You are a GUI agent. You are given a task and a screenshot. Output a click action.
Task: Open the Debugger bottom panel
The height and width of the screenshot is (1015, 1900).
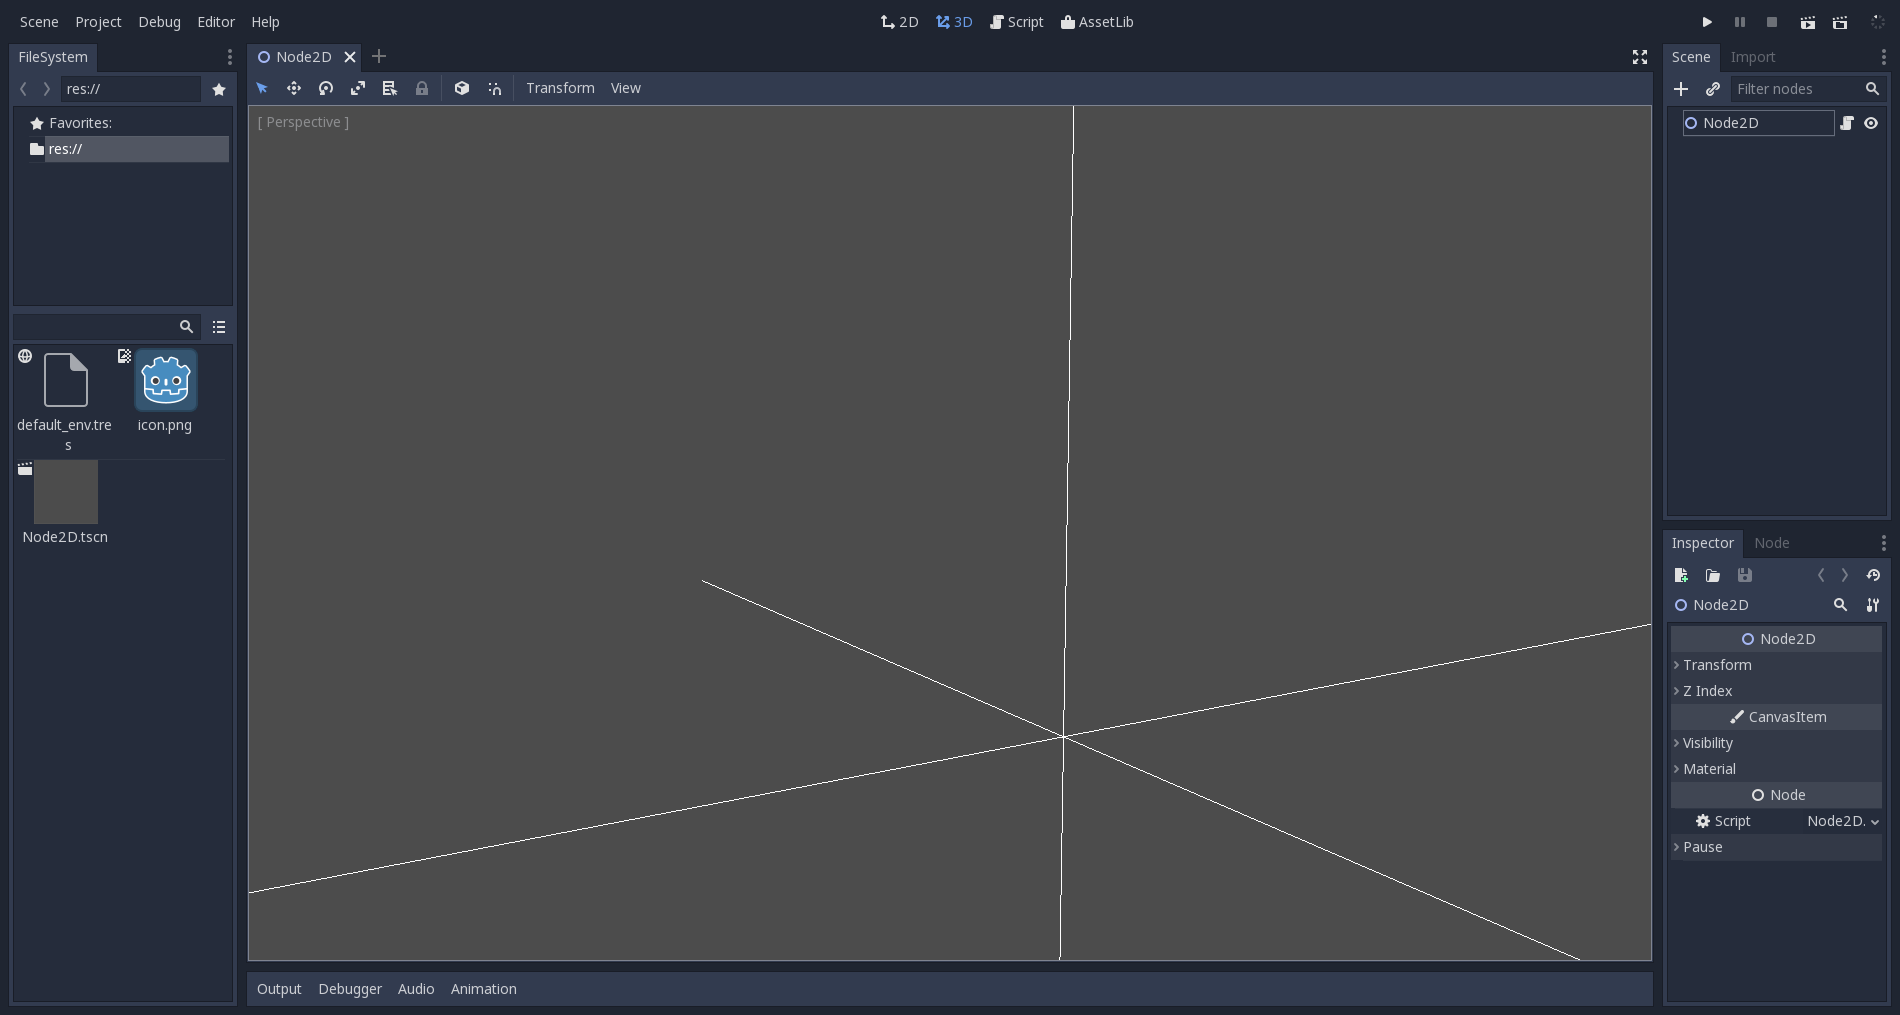click(350, 989)
